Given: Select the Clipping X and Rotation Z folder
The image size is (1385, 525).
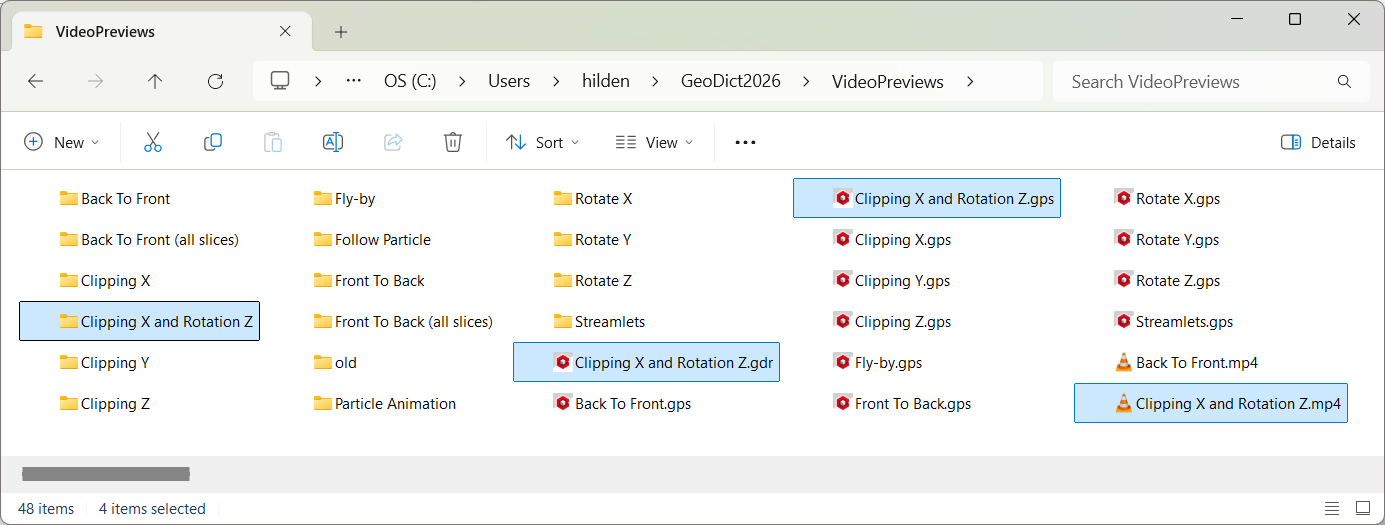Looking at the screenshot, I should click(140, 321).
